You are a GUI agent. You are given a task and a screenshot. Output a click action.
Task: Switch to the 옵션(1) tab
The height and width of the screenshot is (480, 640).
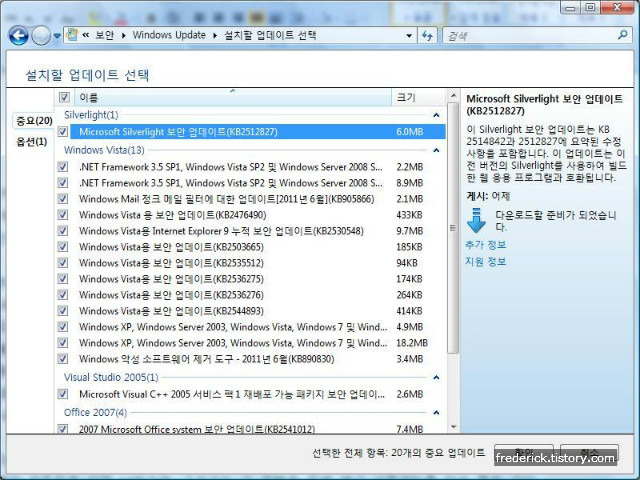[x=31, y=142]
